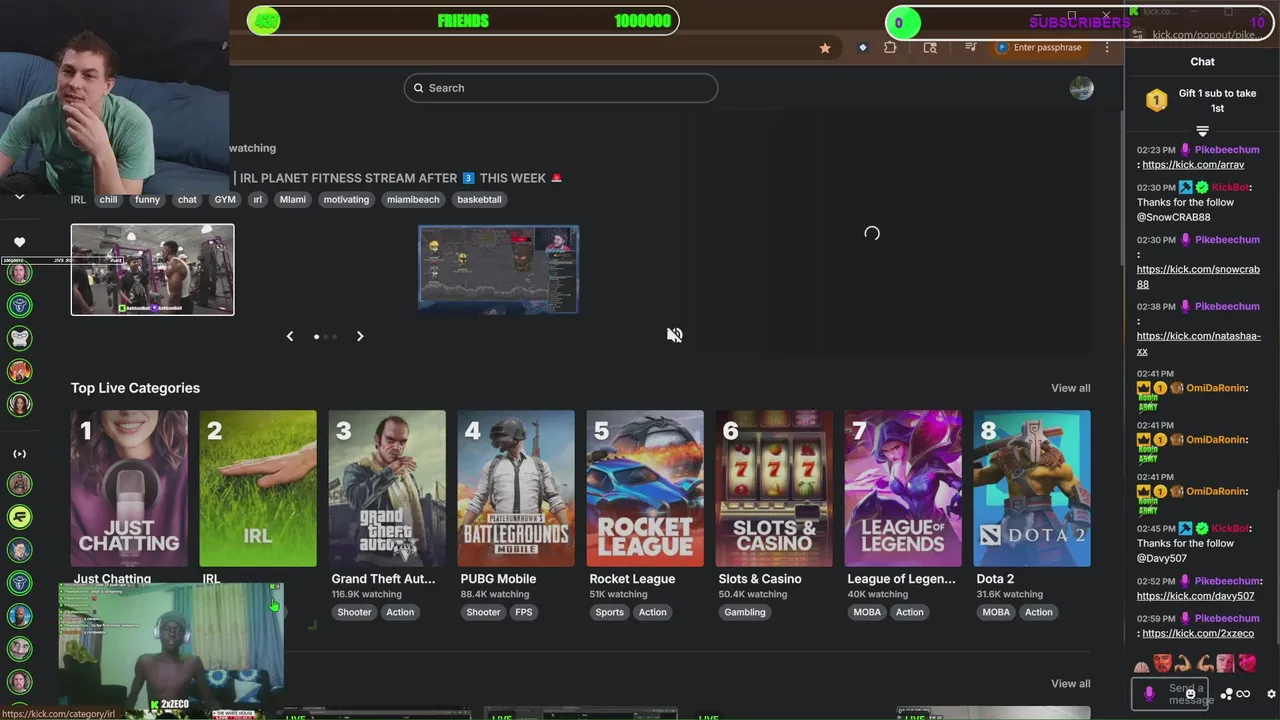Click the chat infinity icon

[1243, 694]
